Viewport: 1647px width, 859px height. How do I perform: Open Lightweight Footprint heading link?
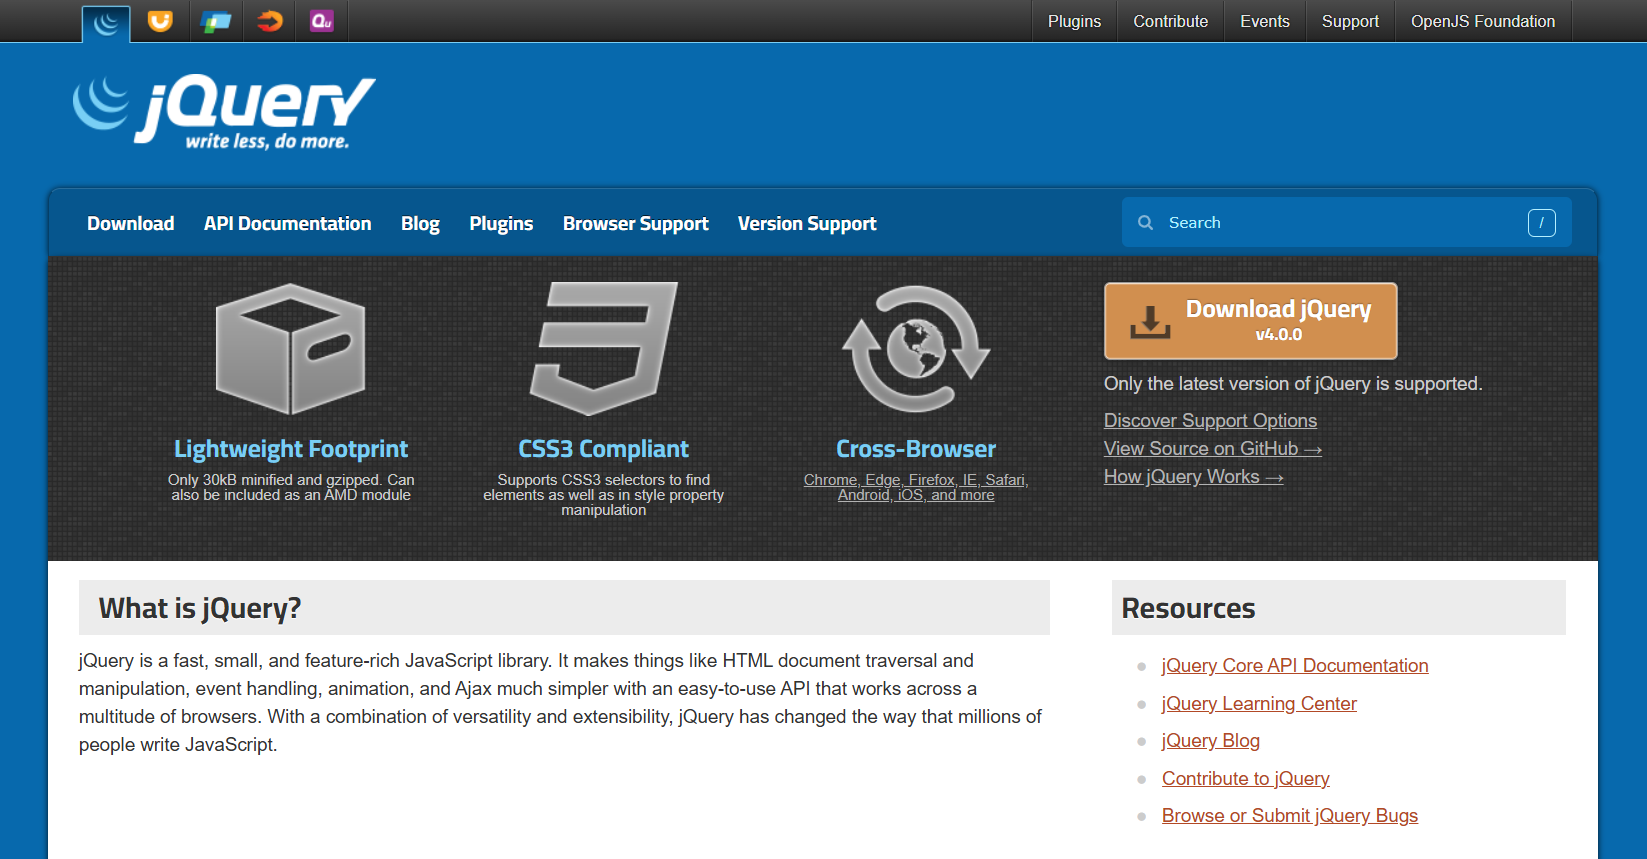coord(291,449)
